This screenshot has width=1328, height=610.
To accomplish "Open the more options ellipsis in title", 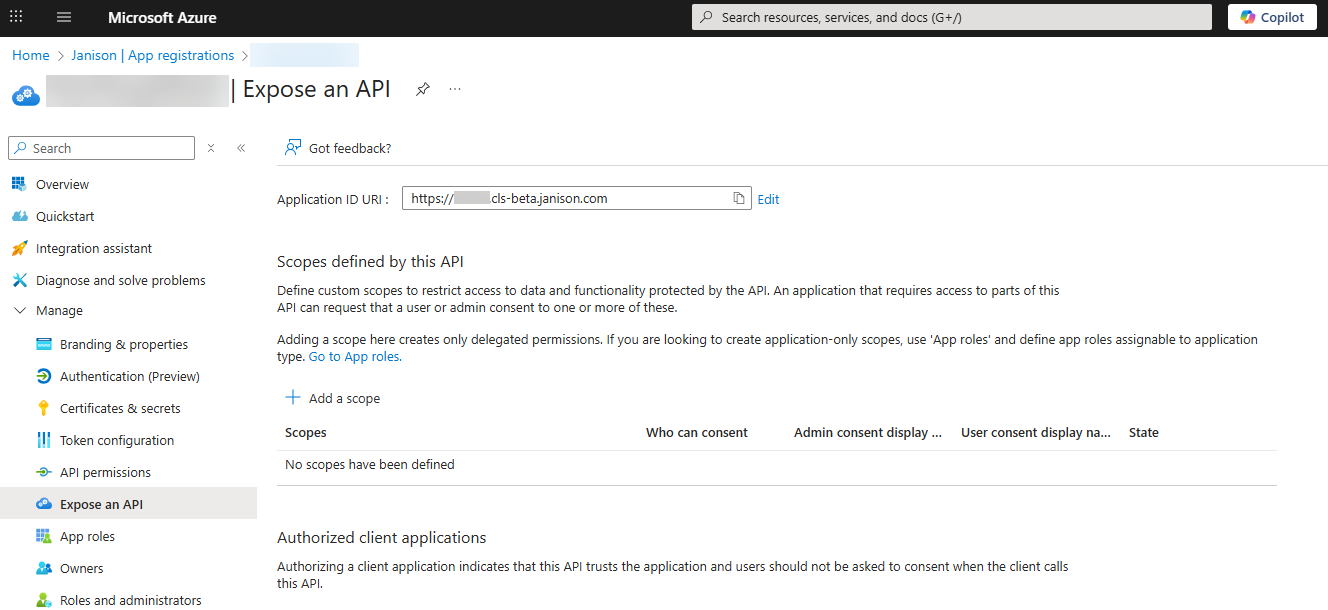I will click(x=455, y=89).
